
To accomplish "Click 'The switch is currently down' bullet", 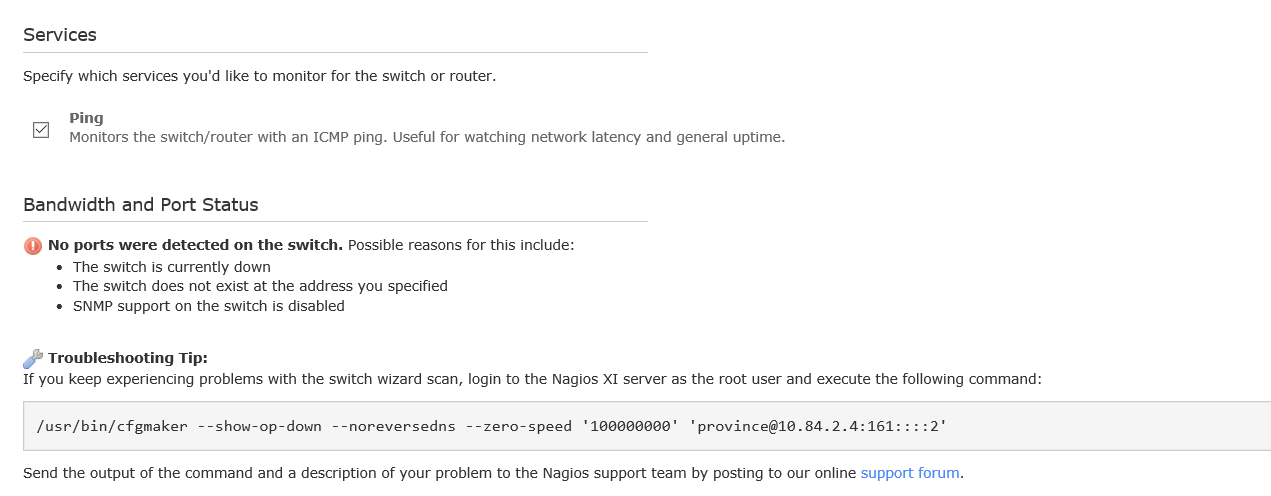I will click(x=171, y=267).
